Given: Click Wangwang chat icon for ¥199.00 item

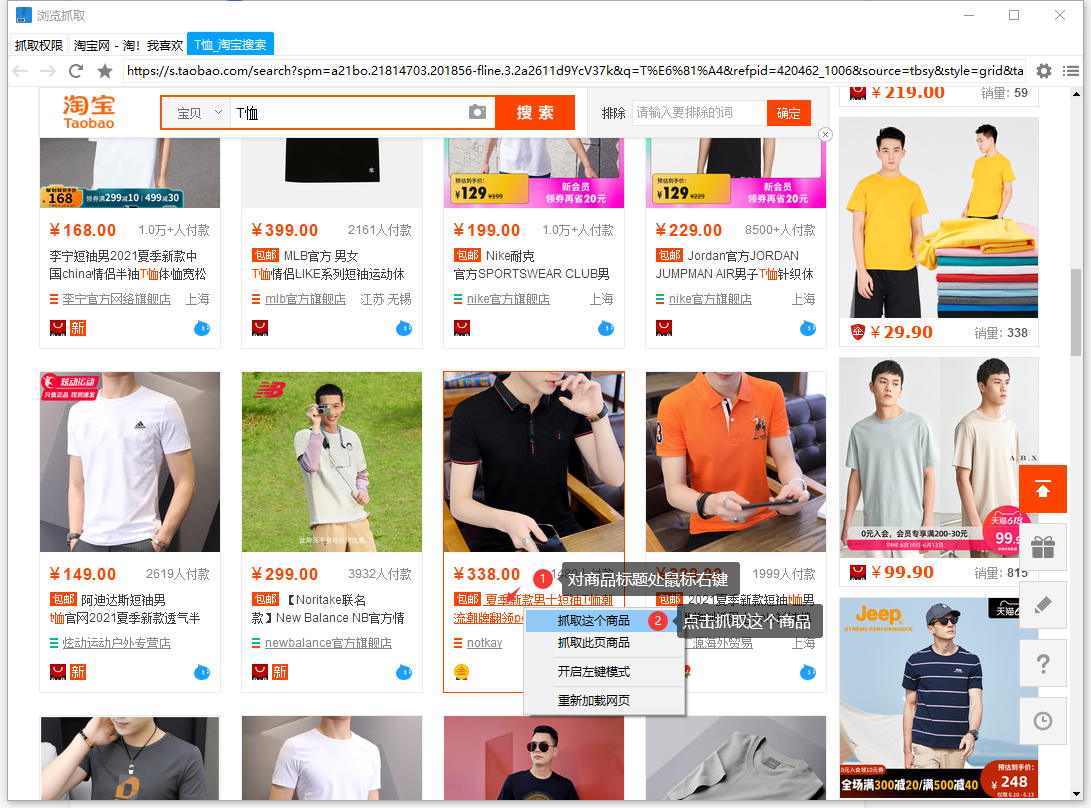Looking at the screenshot, I should click(606, 328).
